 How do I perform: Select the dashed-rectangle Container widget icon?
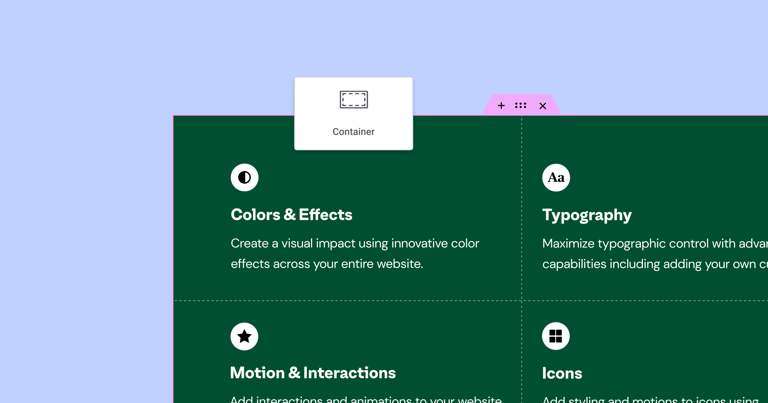(x=354, y=100)
